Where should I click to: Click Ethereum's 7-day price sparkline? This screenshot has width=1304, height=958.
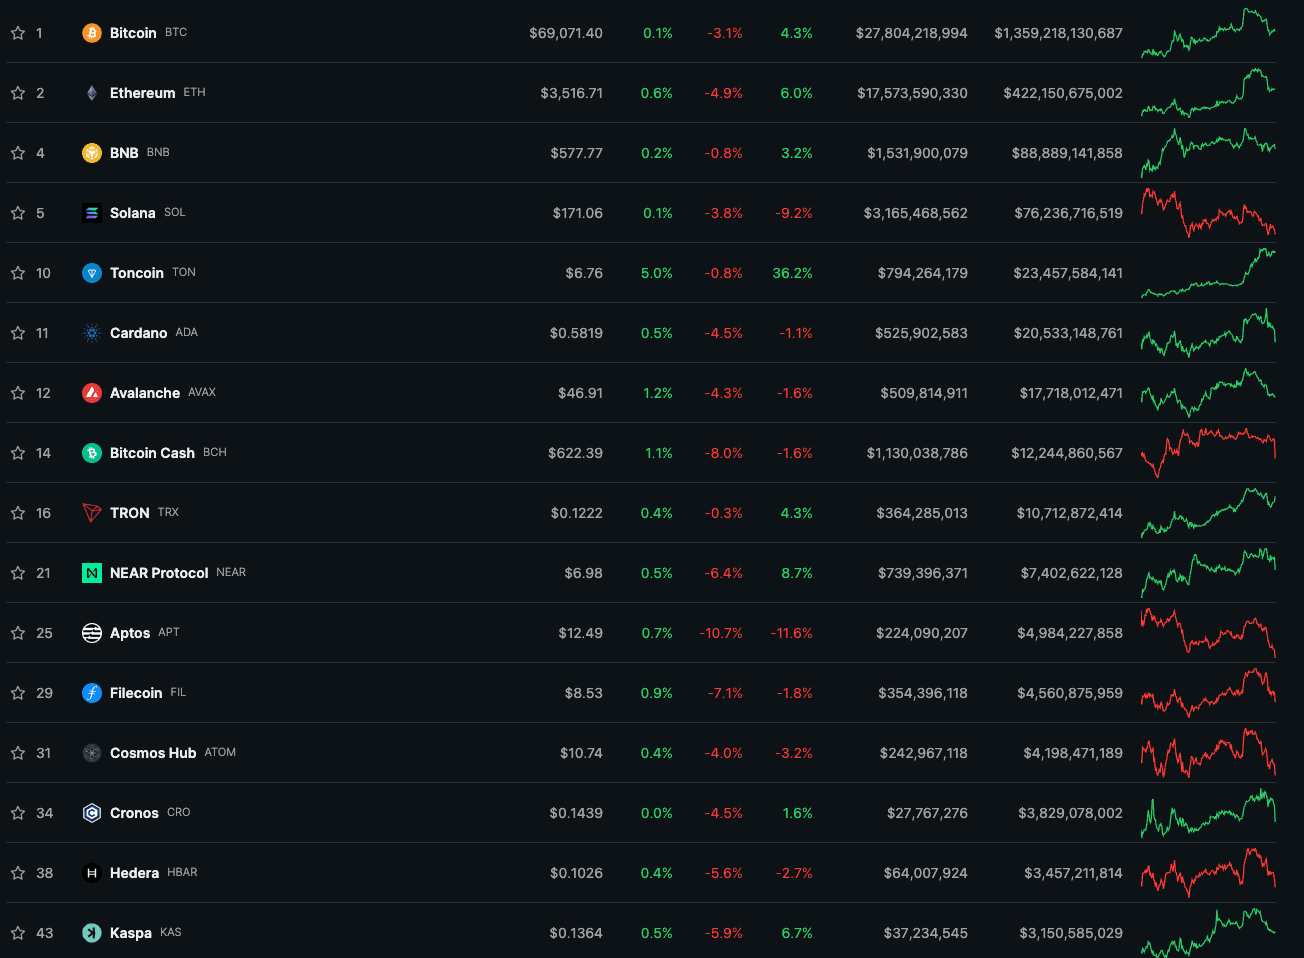tap(1208, 93)
